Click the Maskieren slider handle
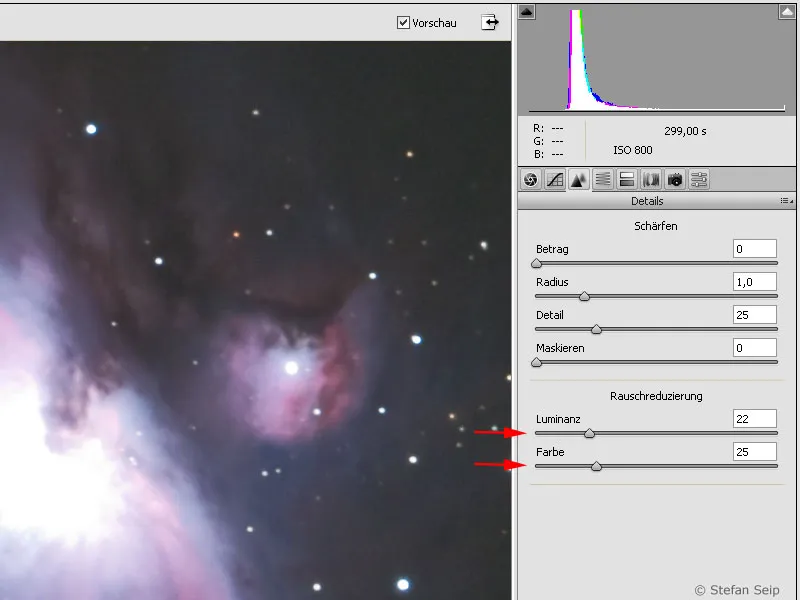The width and height of the screenshot is (800, 600). pyautogui.click(x=536, y=363)
